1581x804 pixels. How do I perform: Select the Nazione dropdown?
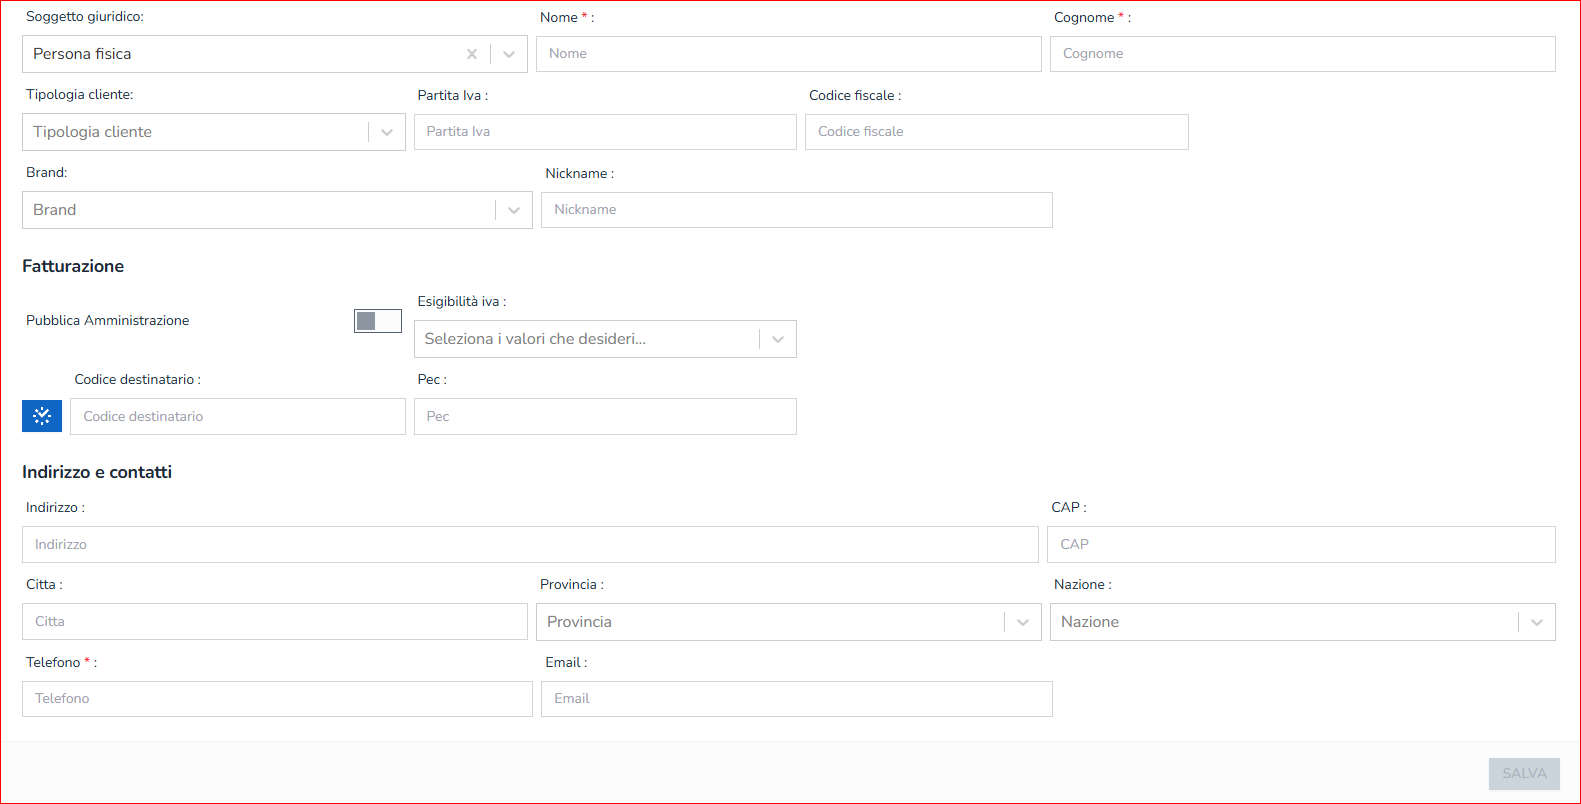click(1536, 622)
